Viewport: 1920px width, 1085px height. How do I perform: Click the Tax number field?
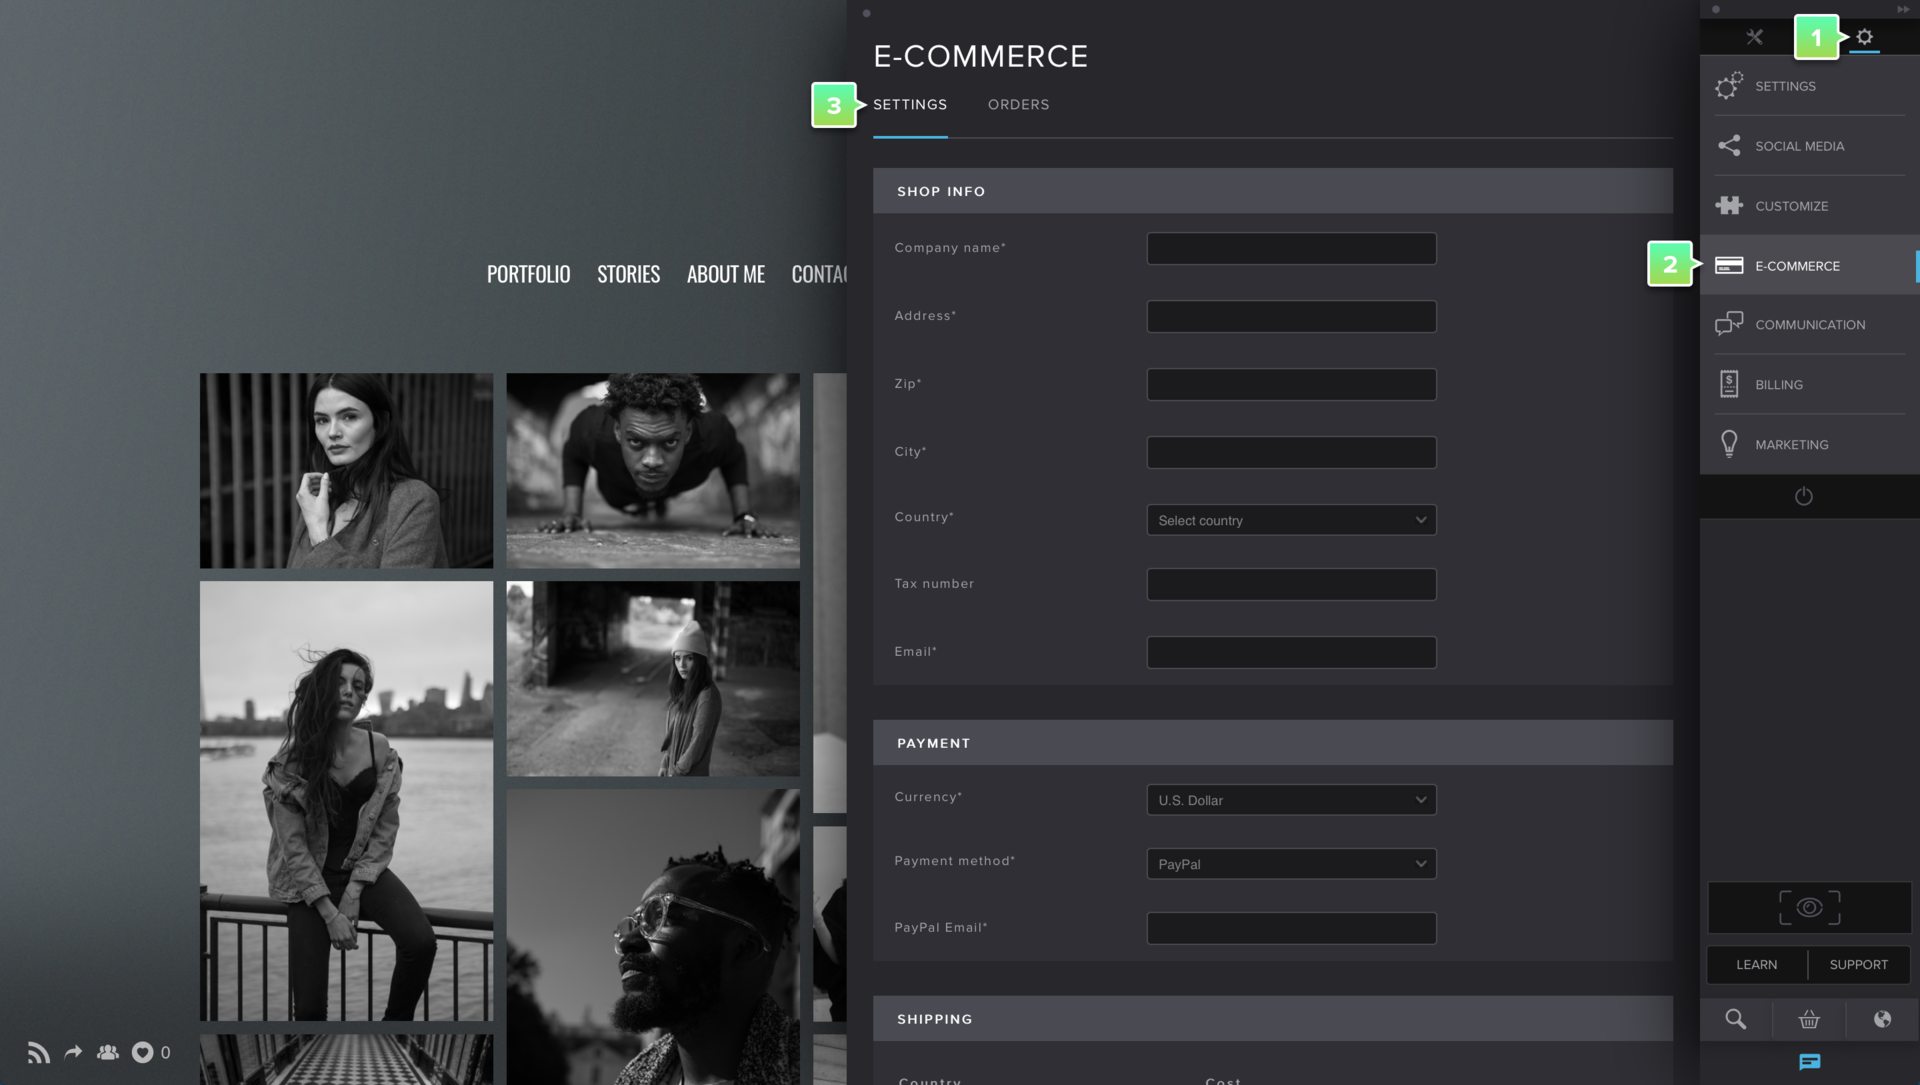(1291, 585)
